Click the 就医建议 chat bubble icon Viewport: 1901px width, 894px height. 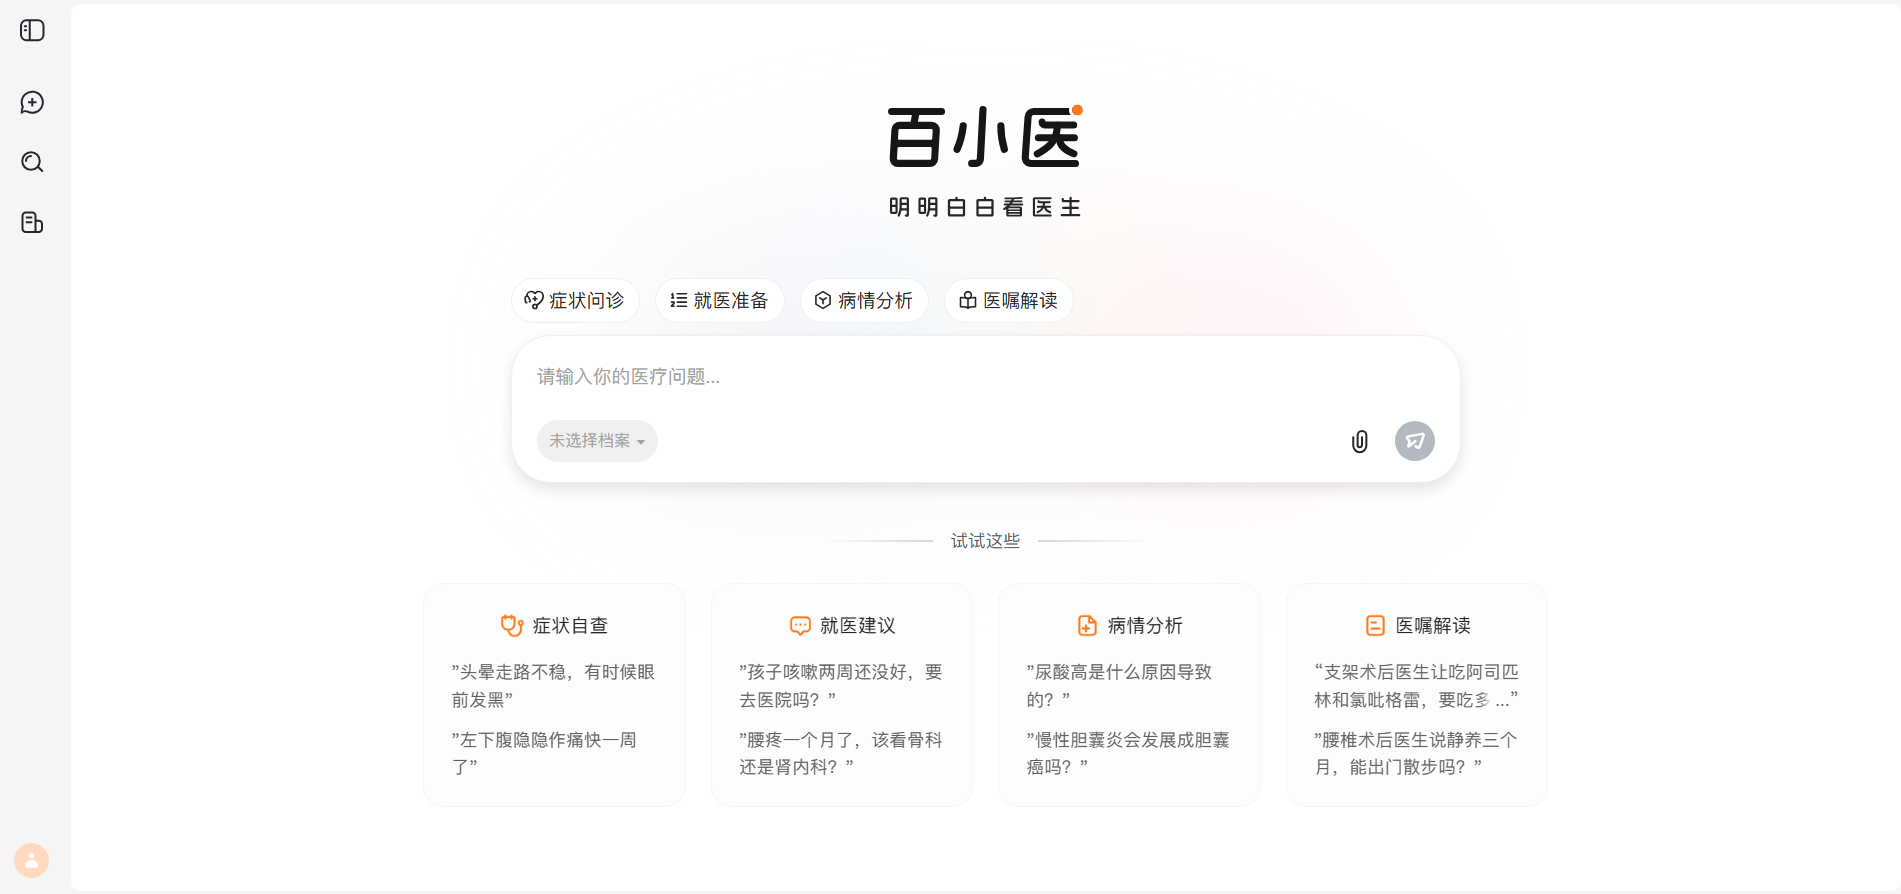tap(800, 625)
